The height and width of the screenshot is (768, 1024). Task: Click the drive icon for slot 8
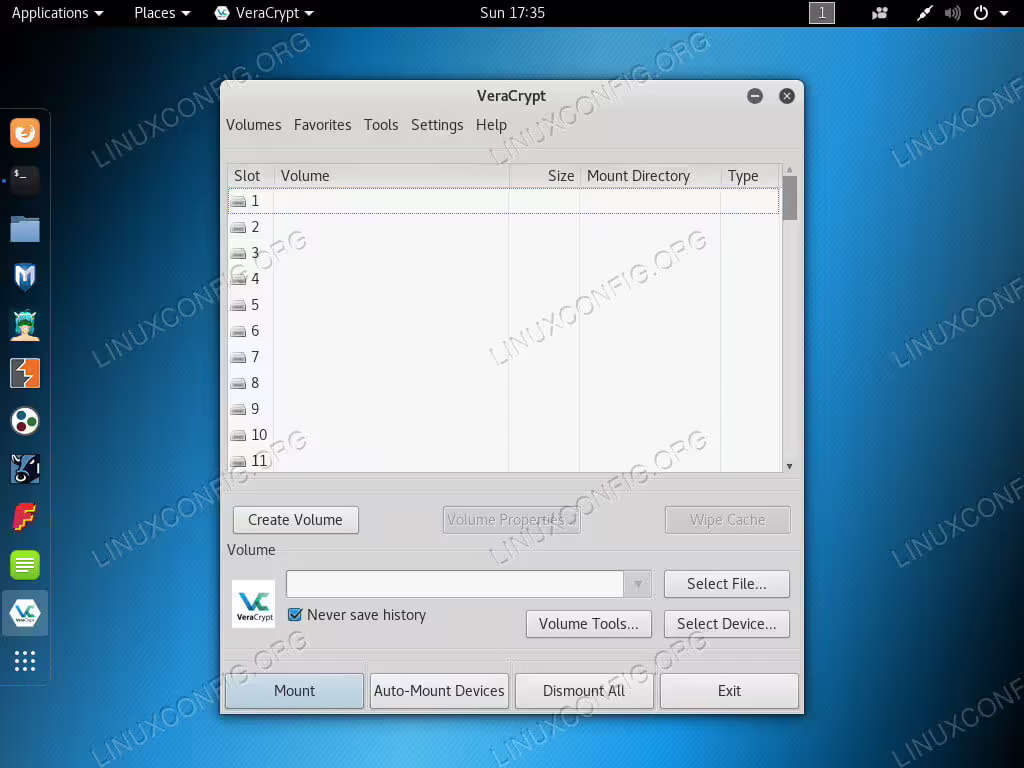pyautogui.click(x=238, y=383)
